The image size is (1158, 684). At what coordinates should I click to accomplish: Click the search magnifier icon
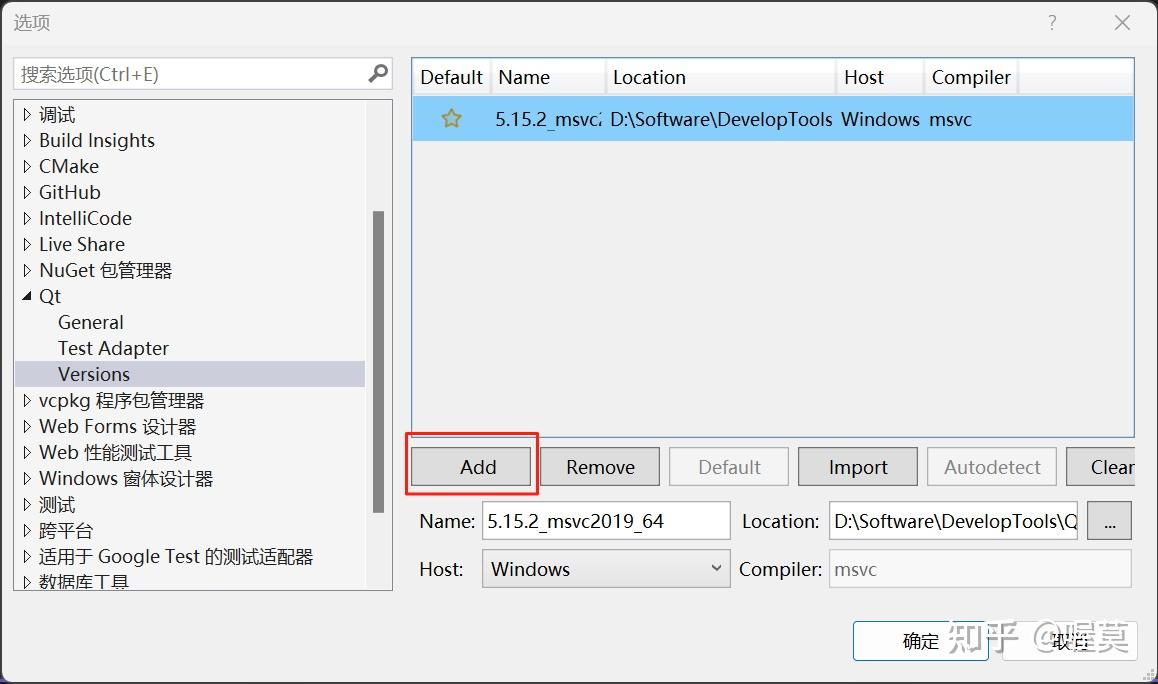click(x=377, y=73)
